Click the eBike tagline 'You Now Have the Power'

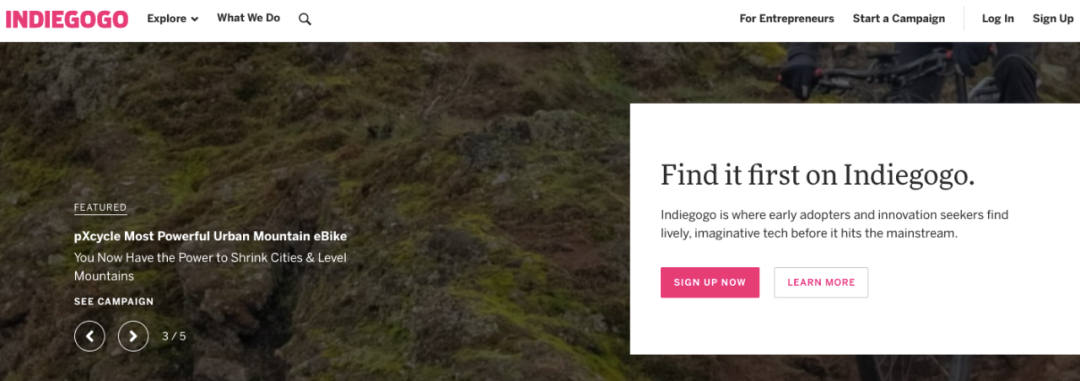210,267
